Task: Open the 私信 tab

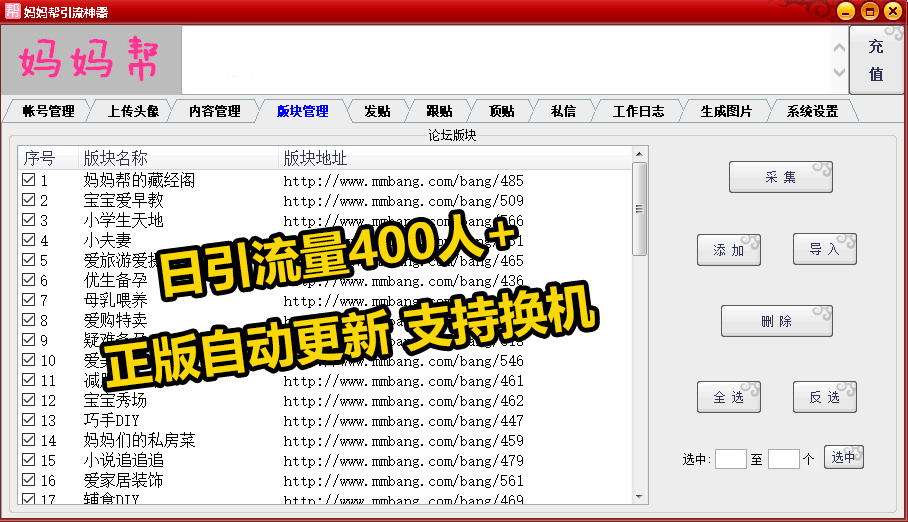Action: [x=563, y=111]
